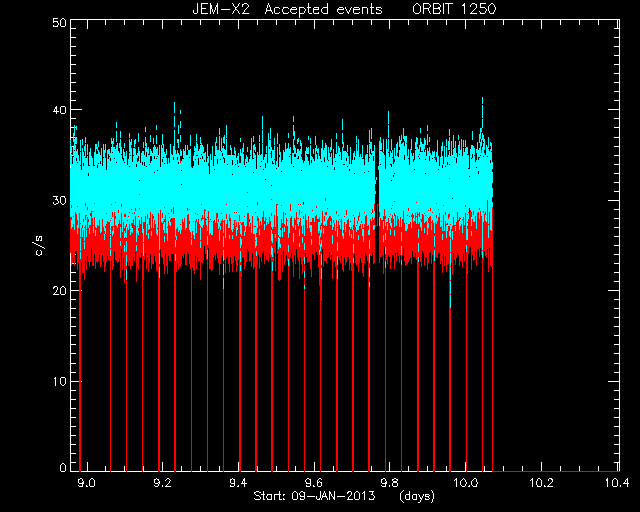Click the 'Start: 09-JAN-2013' label
Image resolution: width=640 pixels, height=512 pixels.
(x=314, y=496)
